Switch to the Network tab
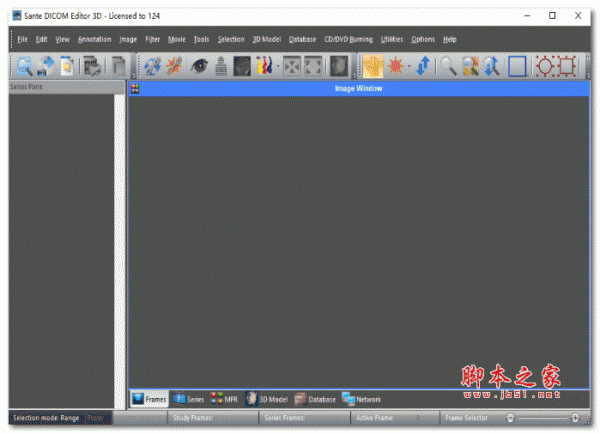 (362, 399)
